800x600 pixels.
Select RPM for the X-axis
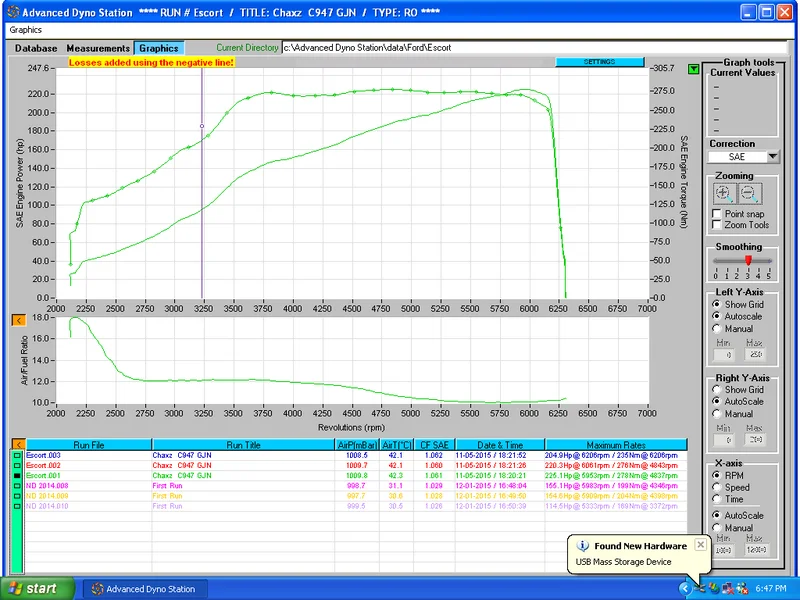[717, 475]
